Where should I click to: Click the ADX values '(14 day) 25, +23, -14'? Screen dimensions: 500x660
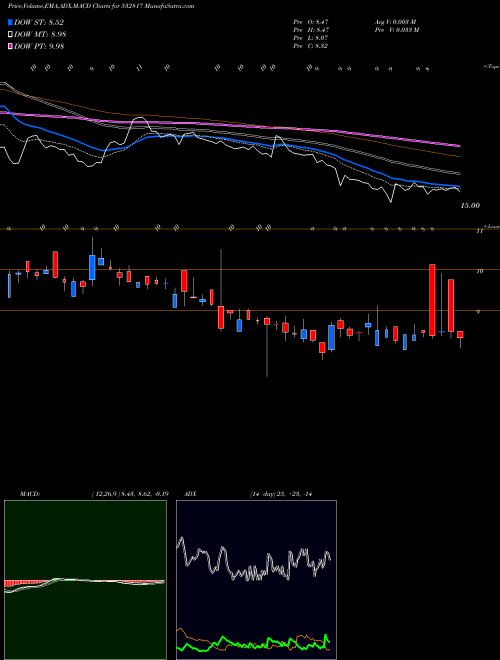point(281,494)
